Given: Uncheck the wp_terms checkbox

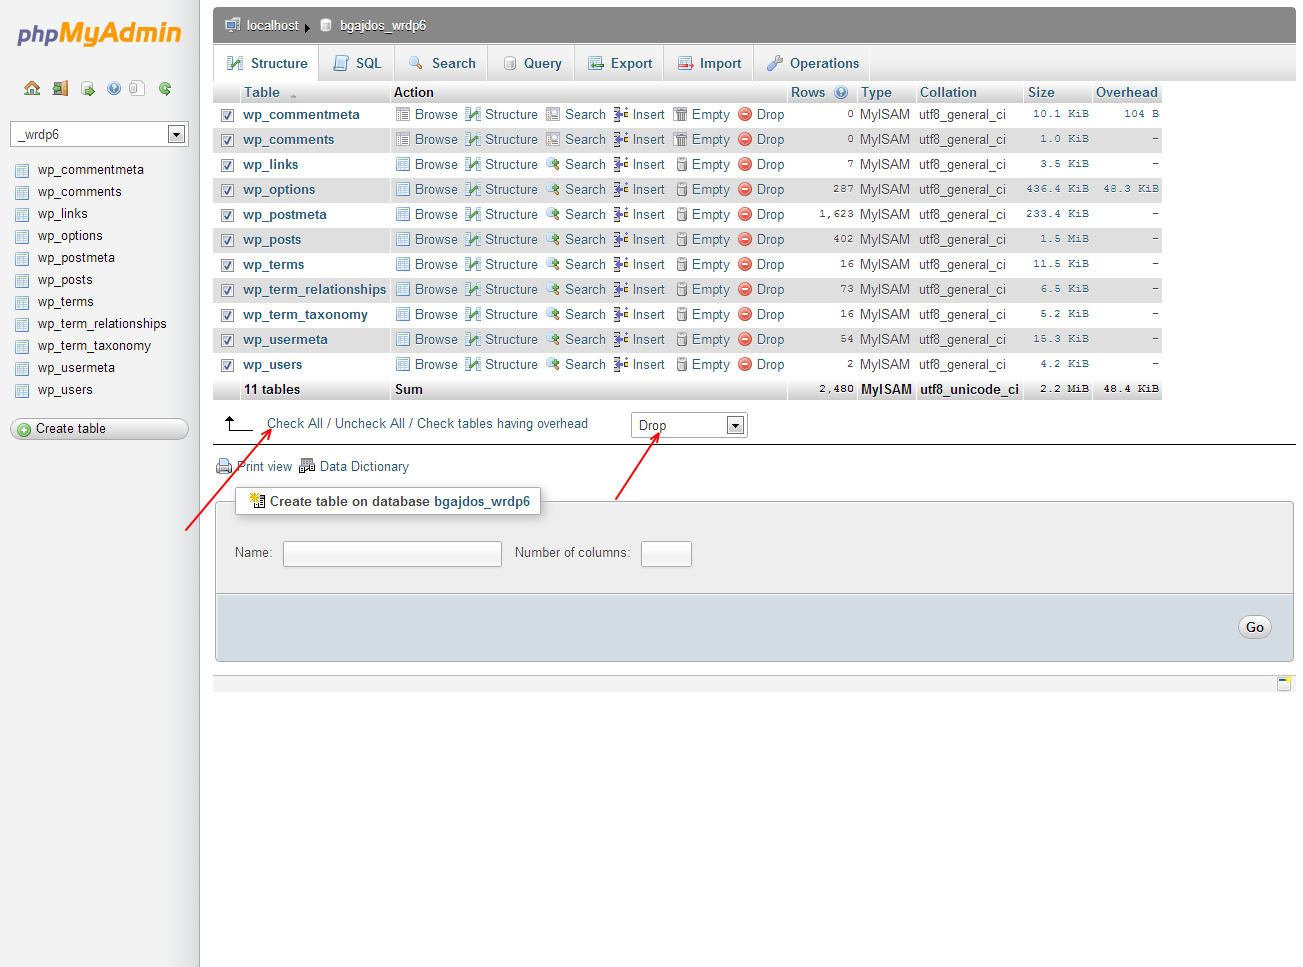Looking at the screenshot, I should [228, 265].
